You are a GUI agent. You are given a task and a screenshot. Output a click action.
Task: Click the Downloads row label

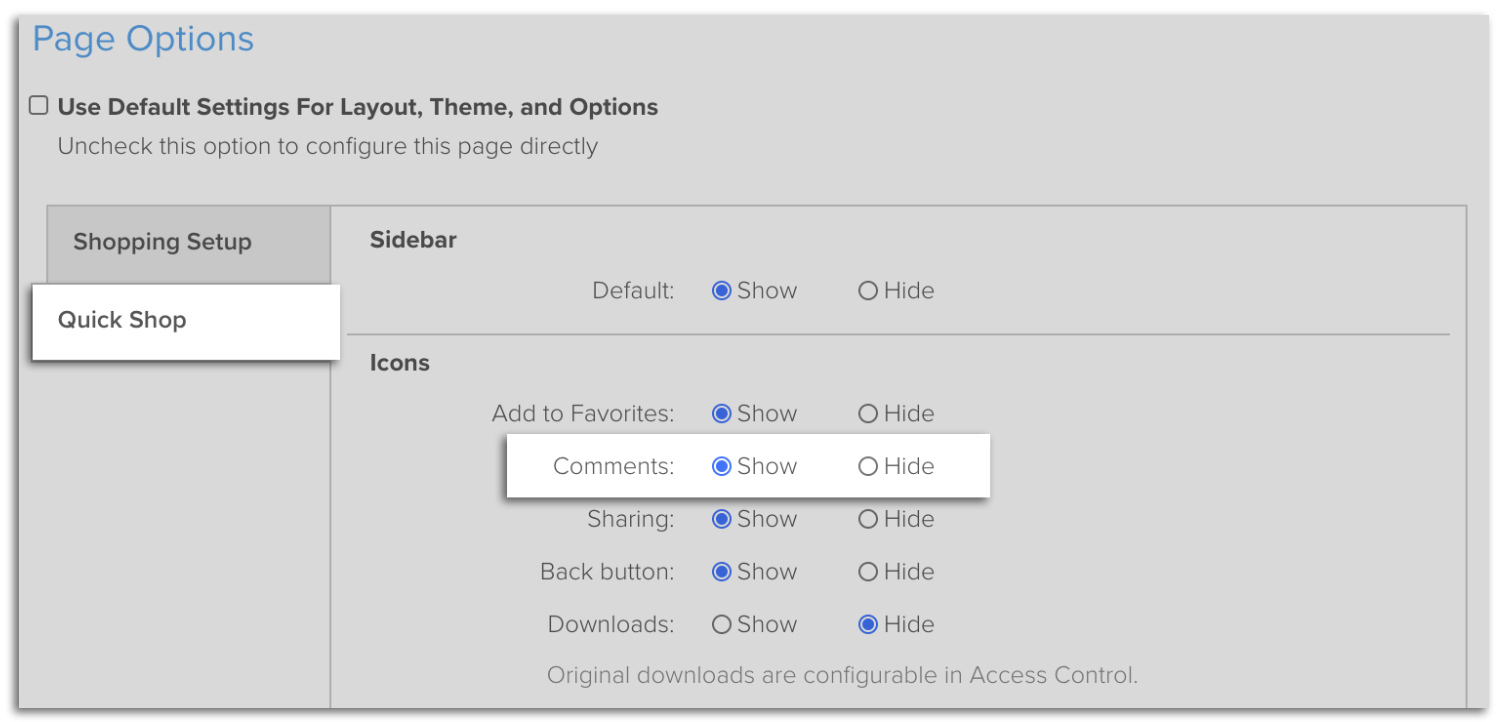pos(611,624)
